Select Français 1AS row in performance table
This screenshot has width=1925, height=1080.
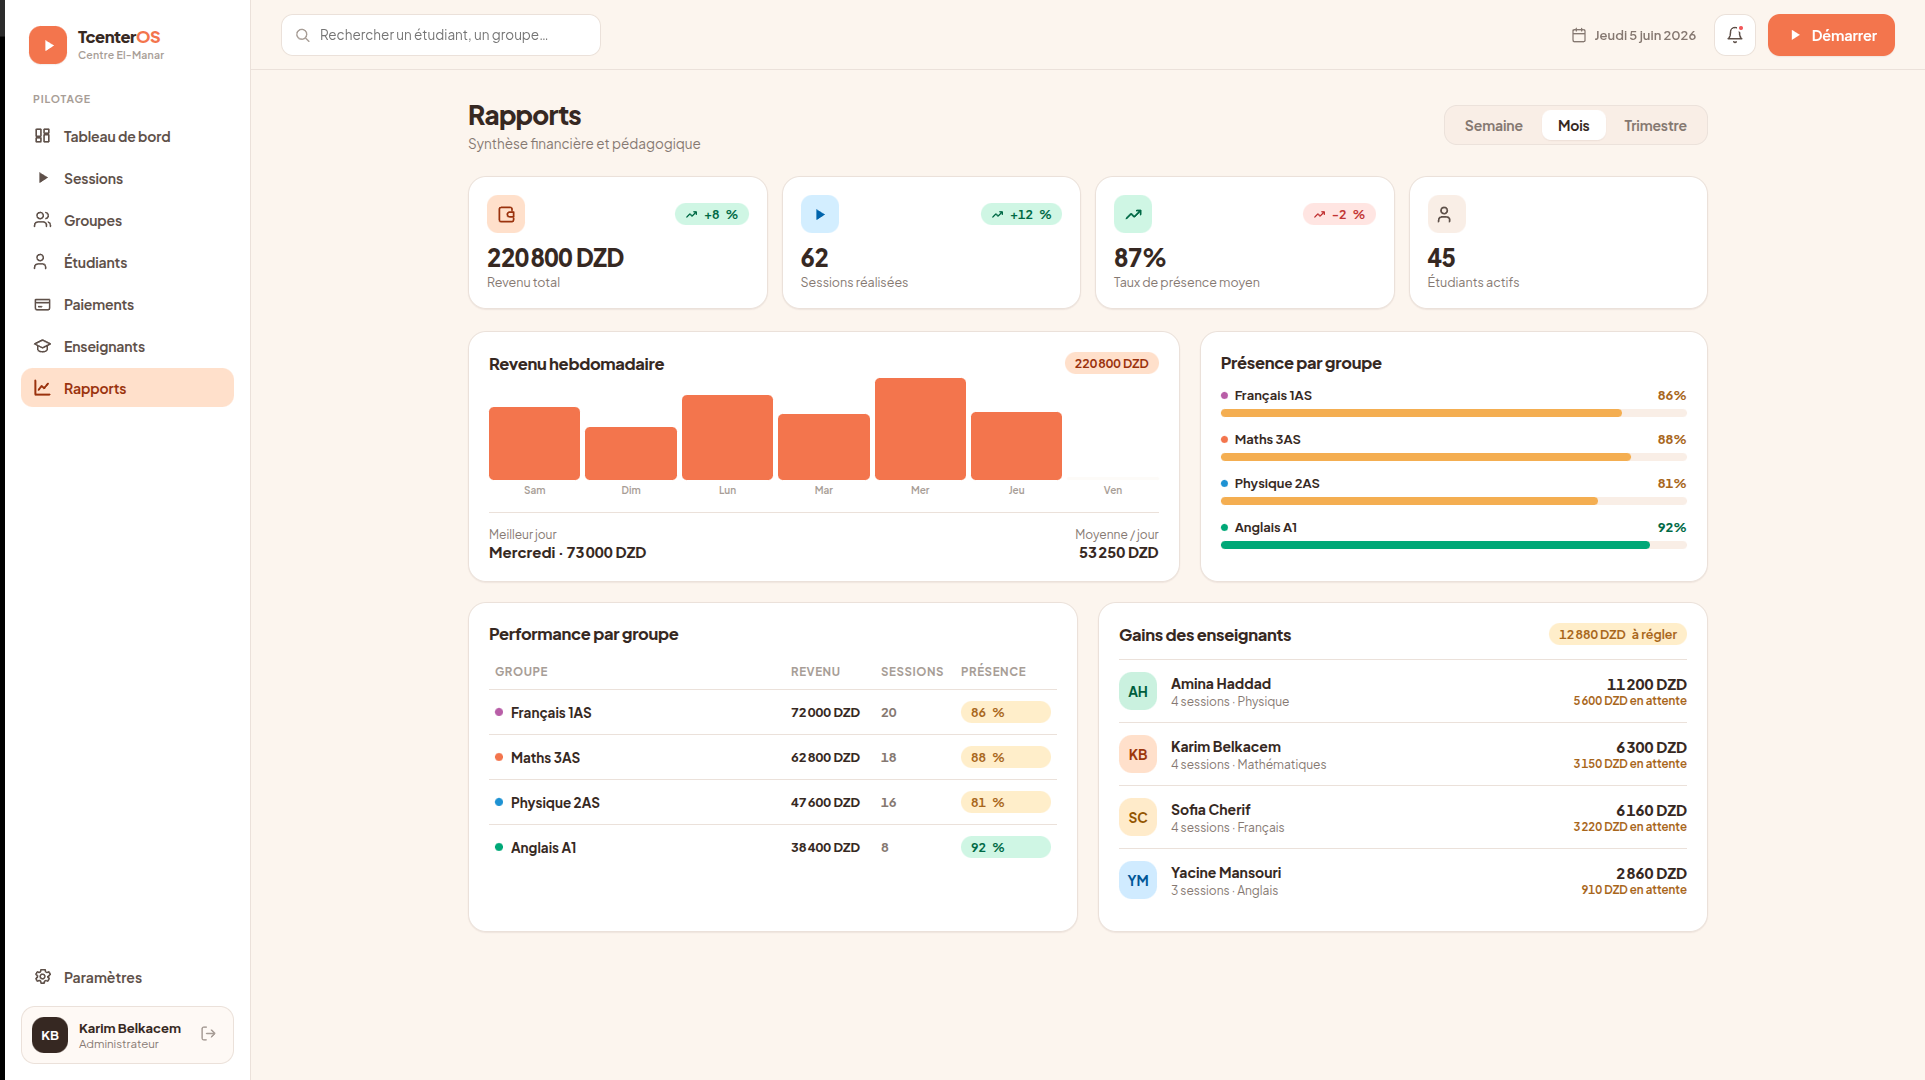pos(773,712)
